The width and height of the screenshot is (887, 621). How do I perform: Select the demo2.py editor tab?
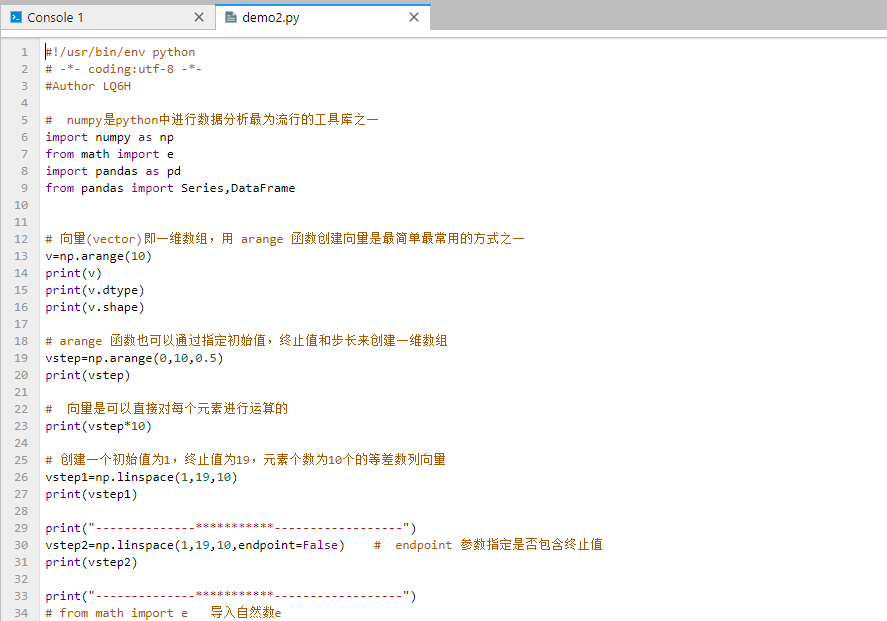[322, 18]
